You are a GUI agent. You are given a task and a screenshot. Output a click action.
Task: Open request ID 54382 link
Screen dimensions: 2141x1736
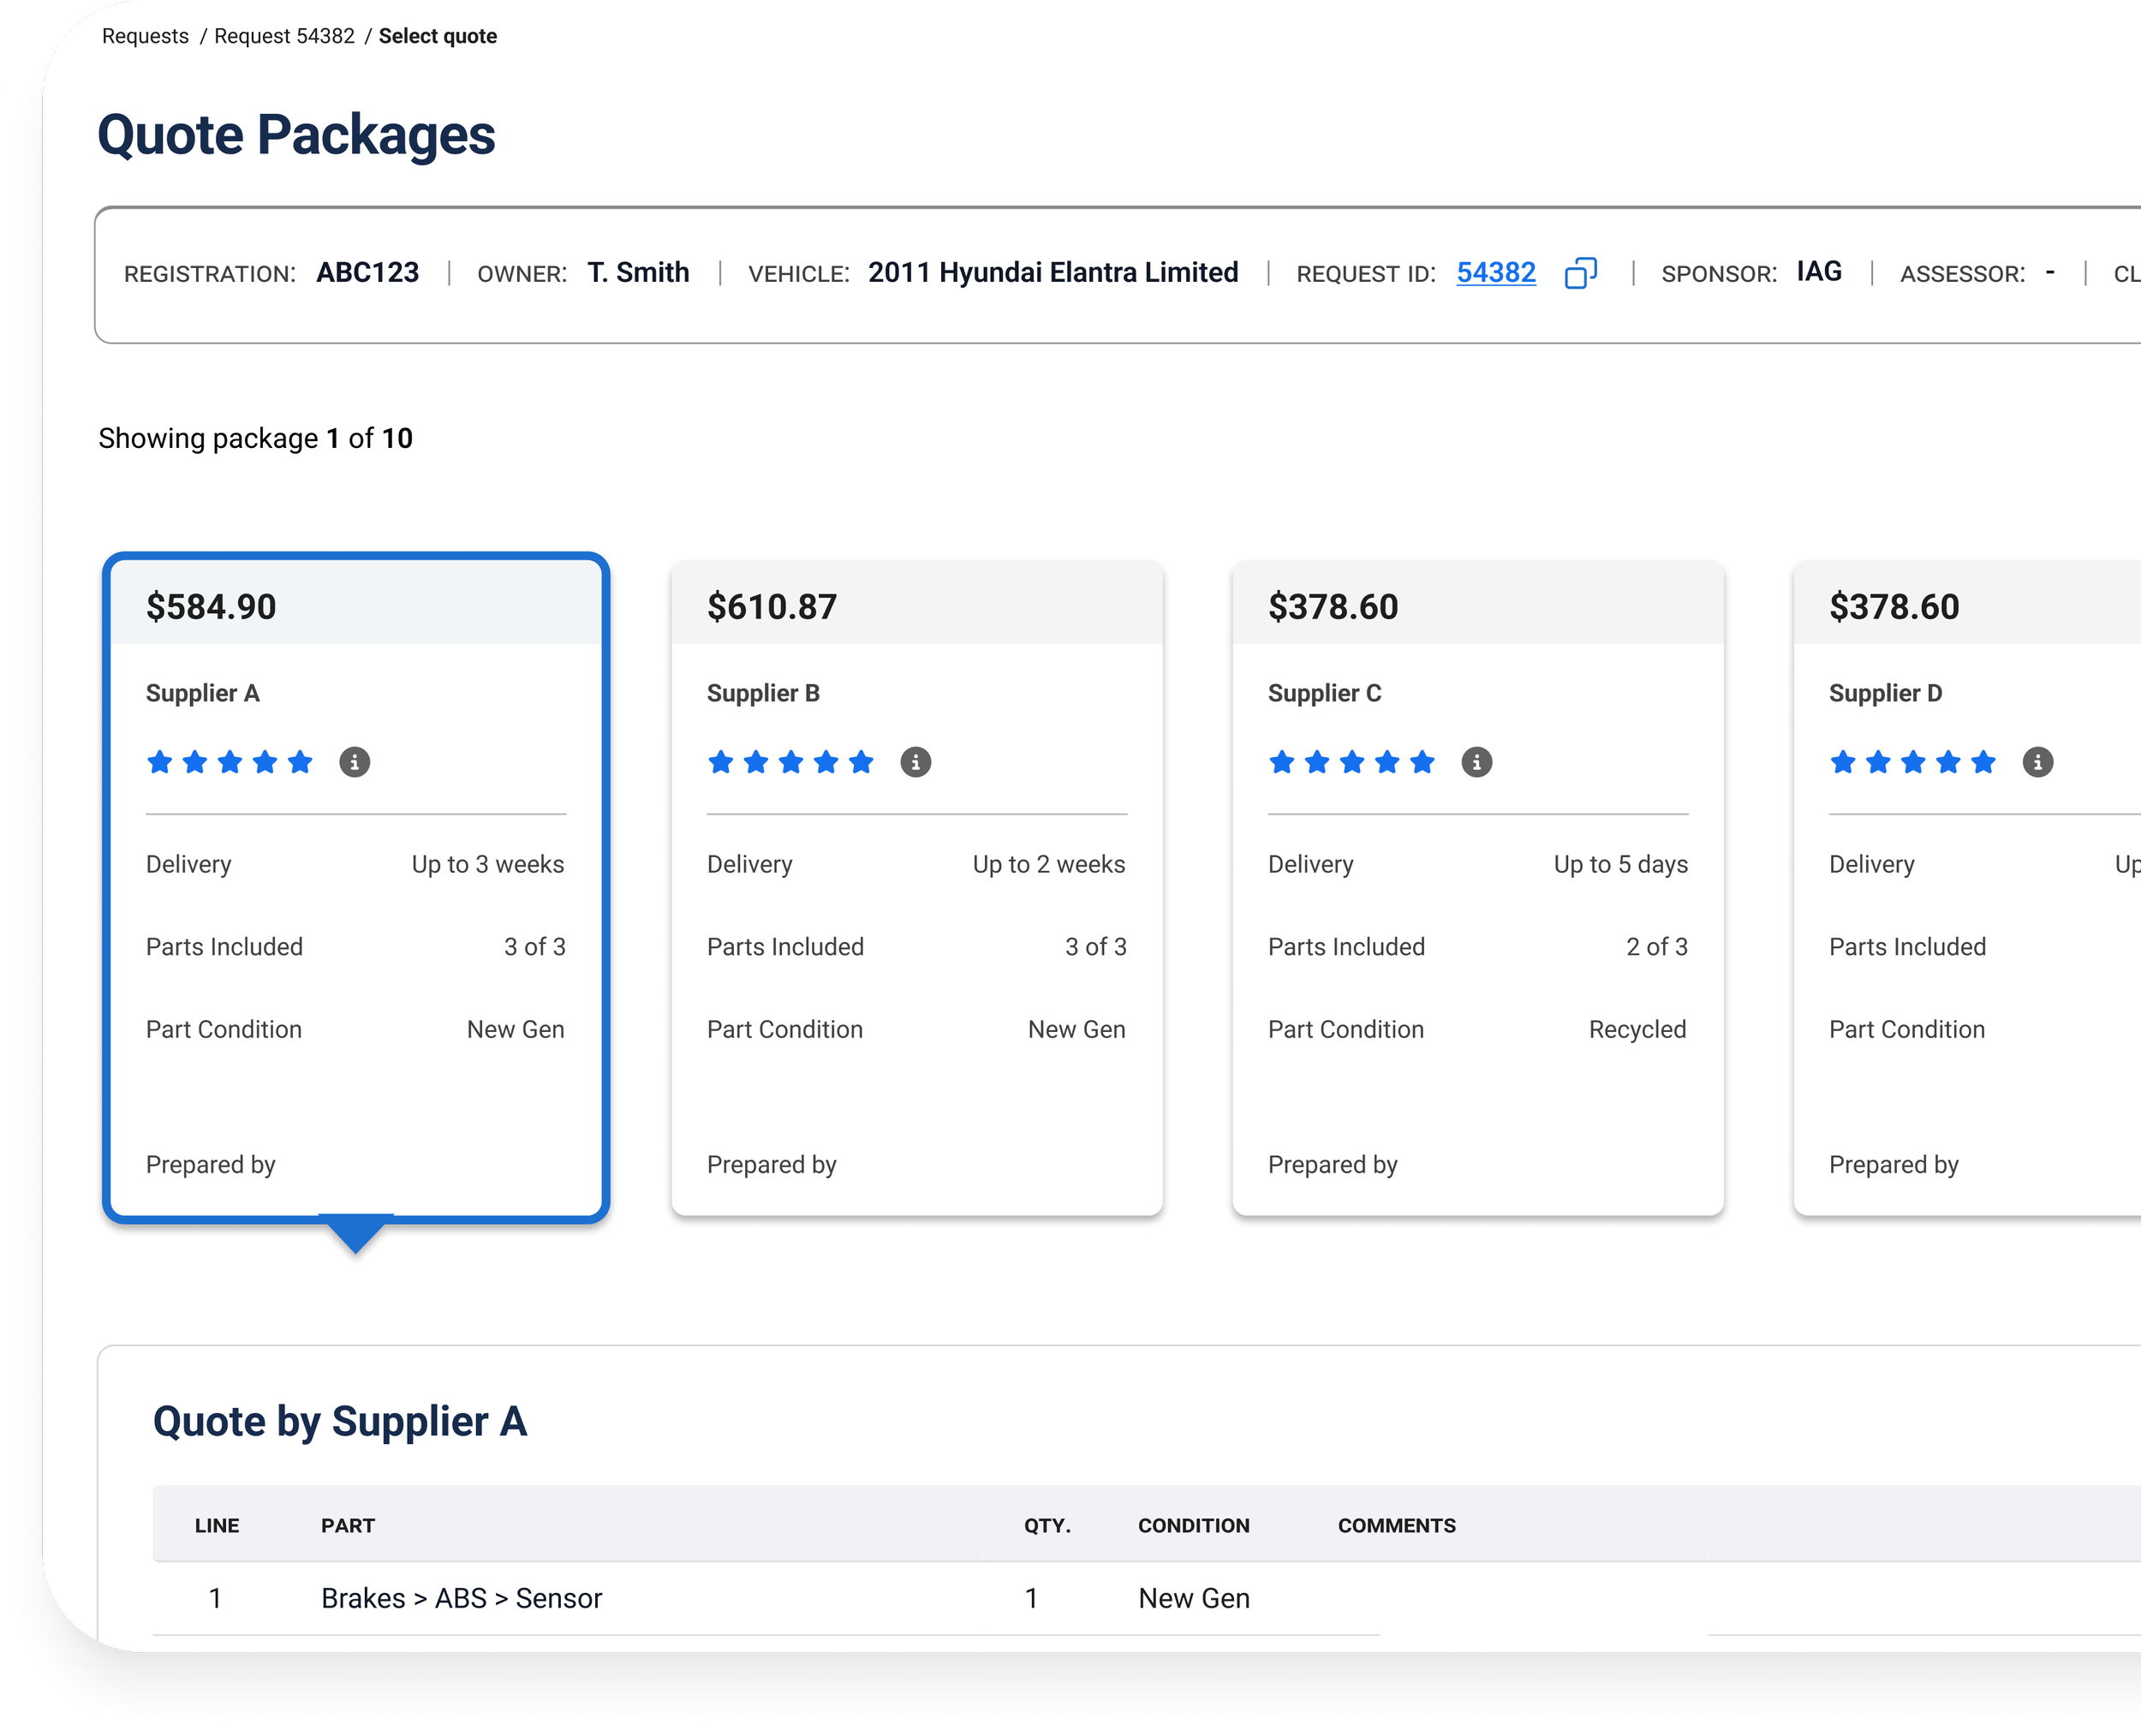(1495, 273)
